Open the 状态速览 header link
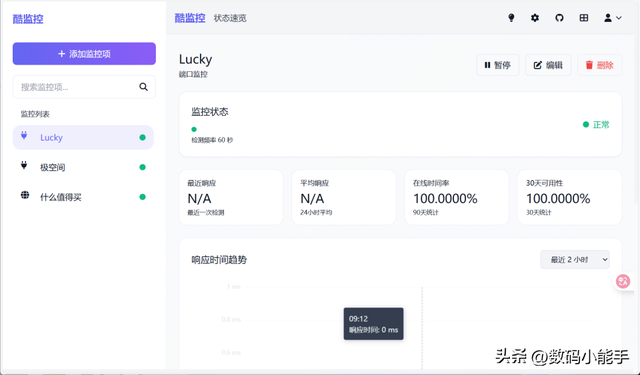This screenshot has width=640, height=375. click(x=230, y=18)
